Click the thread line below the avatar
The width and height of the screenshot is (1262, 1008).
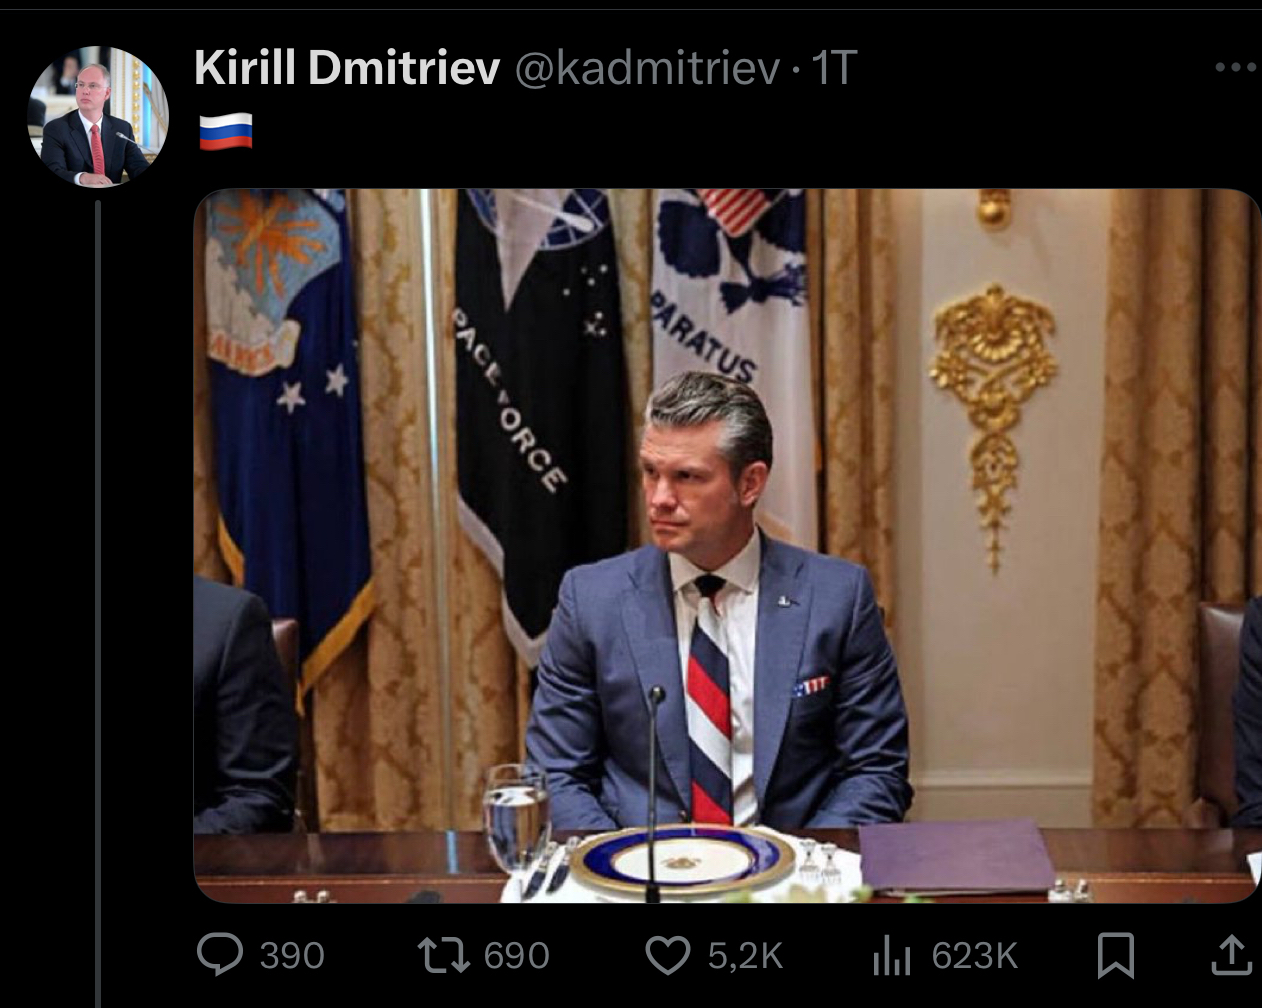tap(98, 600)
